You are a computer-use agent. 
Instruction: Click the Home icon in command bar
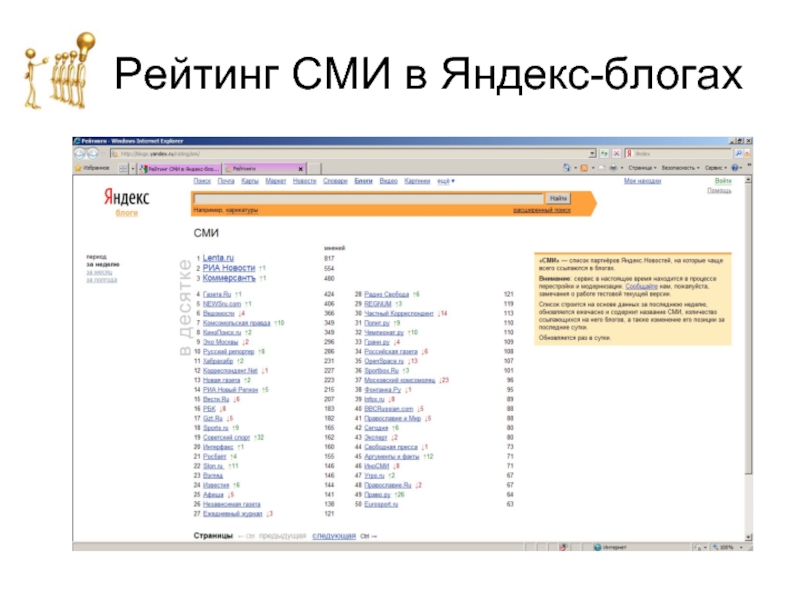[566, 167]
